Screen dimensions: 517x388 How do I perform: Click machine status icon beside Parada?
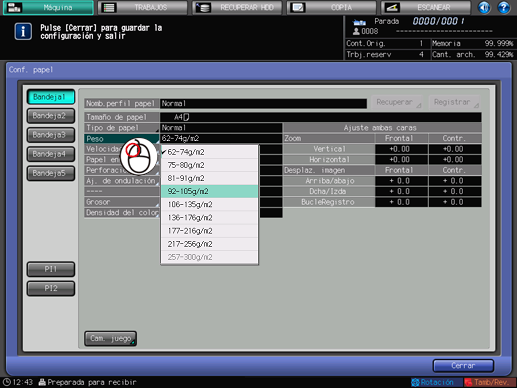click(x=360, y=22)
